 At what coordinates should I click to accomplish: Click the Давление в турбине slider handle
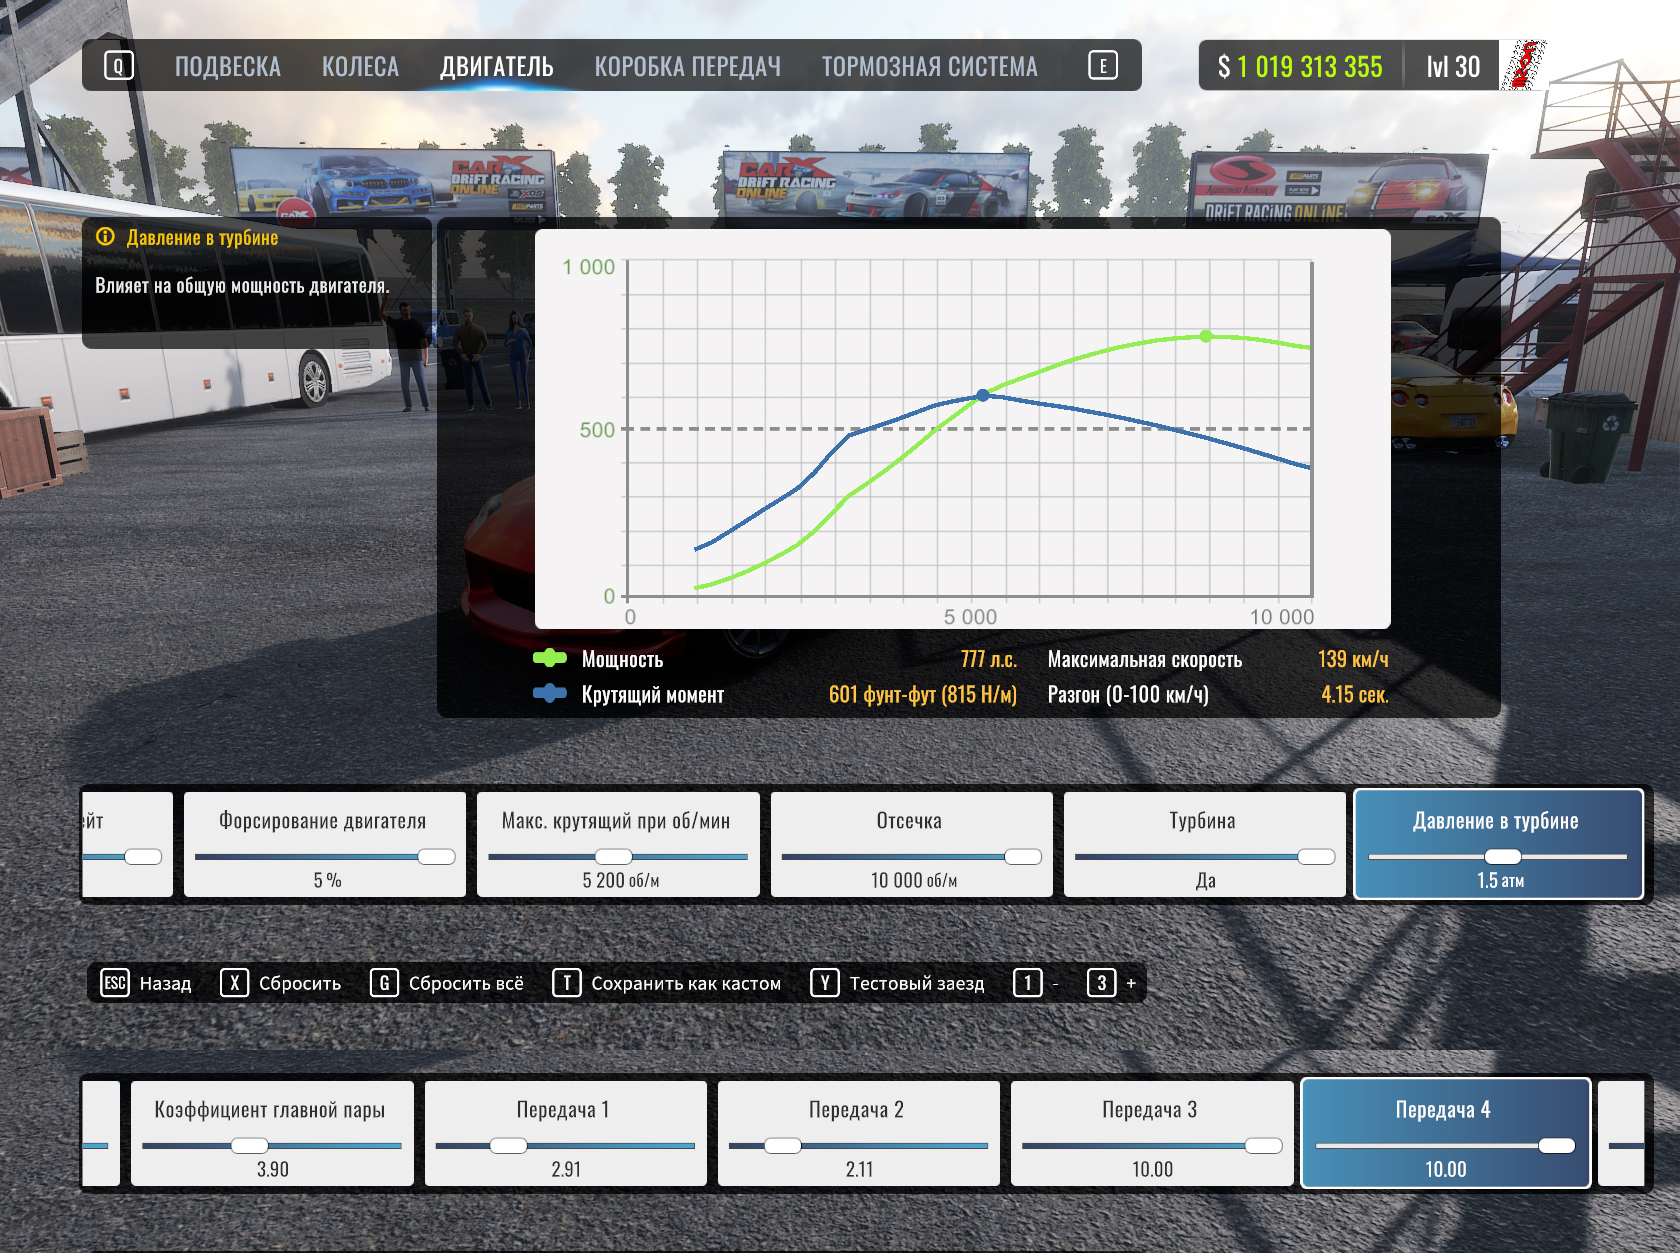[1503, 857]
